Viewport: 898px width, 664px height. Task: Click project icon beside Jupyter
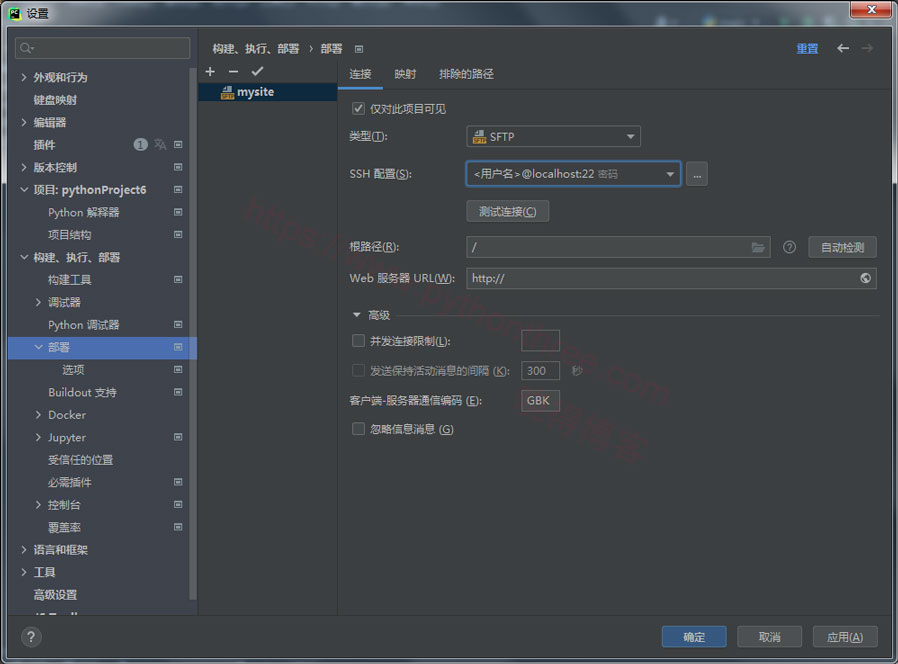(178, 437)
